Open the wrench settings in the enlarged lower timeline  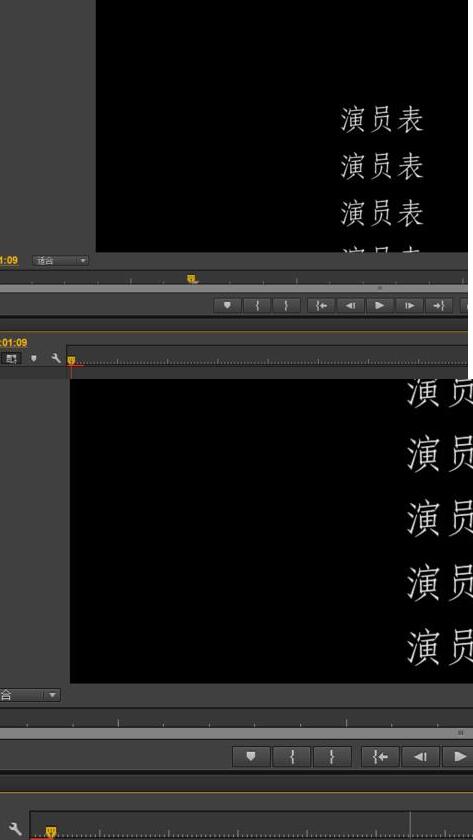click(14, 829)
